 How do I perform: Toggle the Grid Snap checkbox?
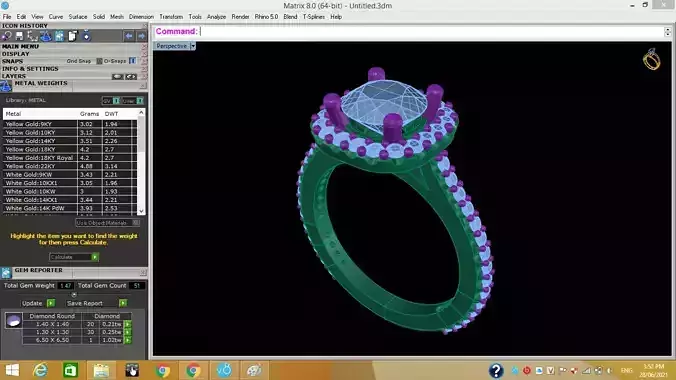(99, 61)
